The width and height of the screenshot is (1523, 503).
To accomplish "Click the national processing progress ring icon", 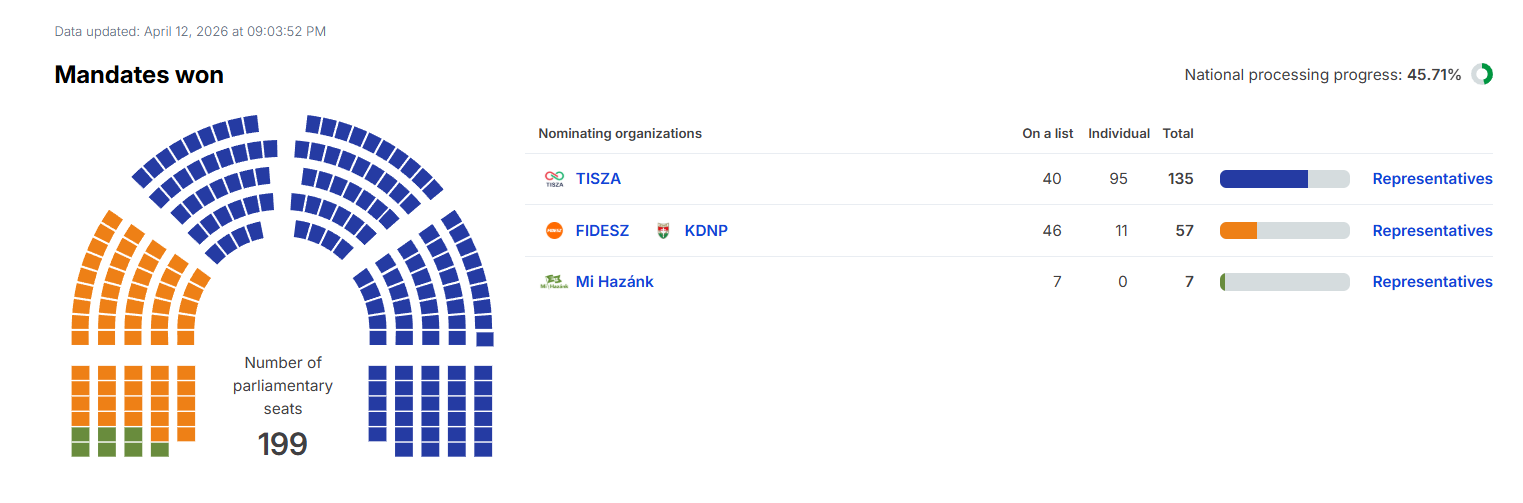I will coord(1482,74).
